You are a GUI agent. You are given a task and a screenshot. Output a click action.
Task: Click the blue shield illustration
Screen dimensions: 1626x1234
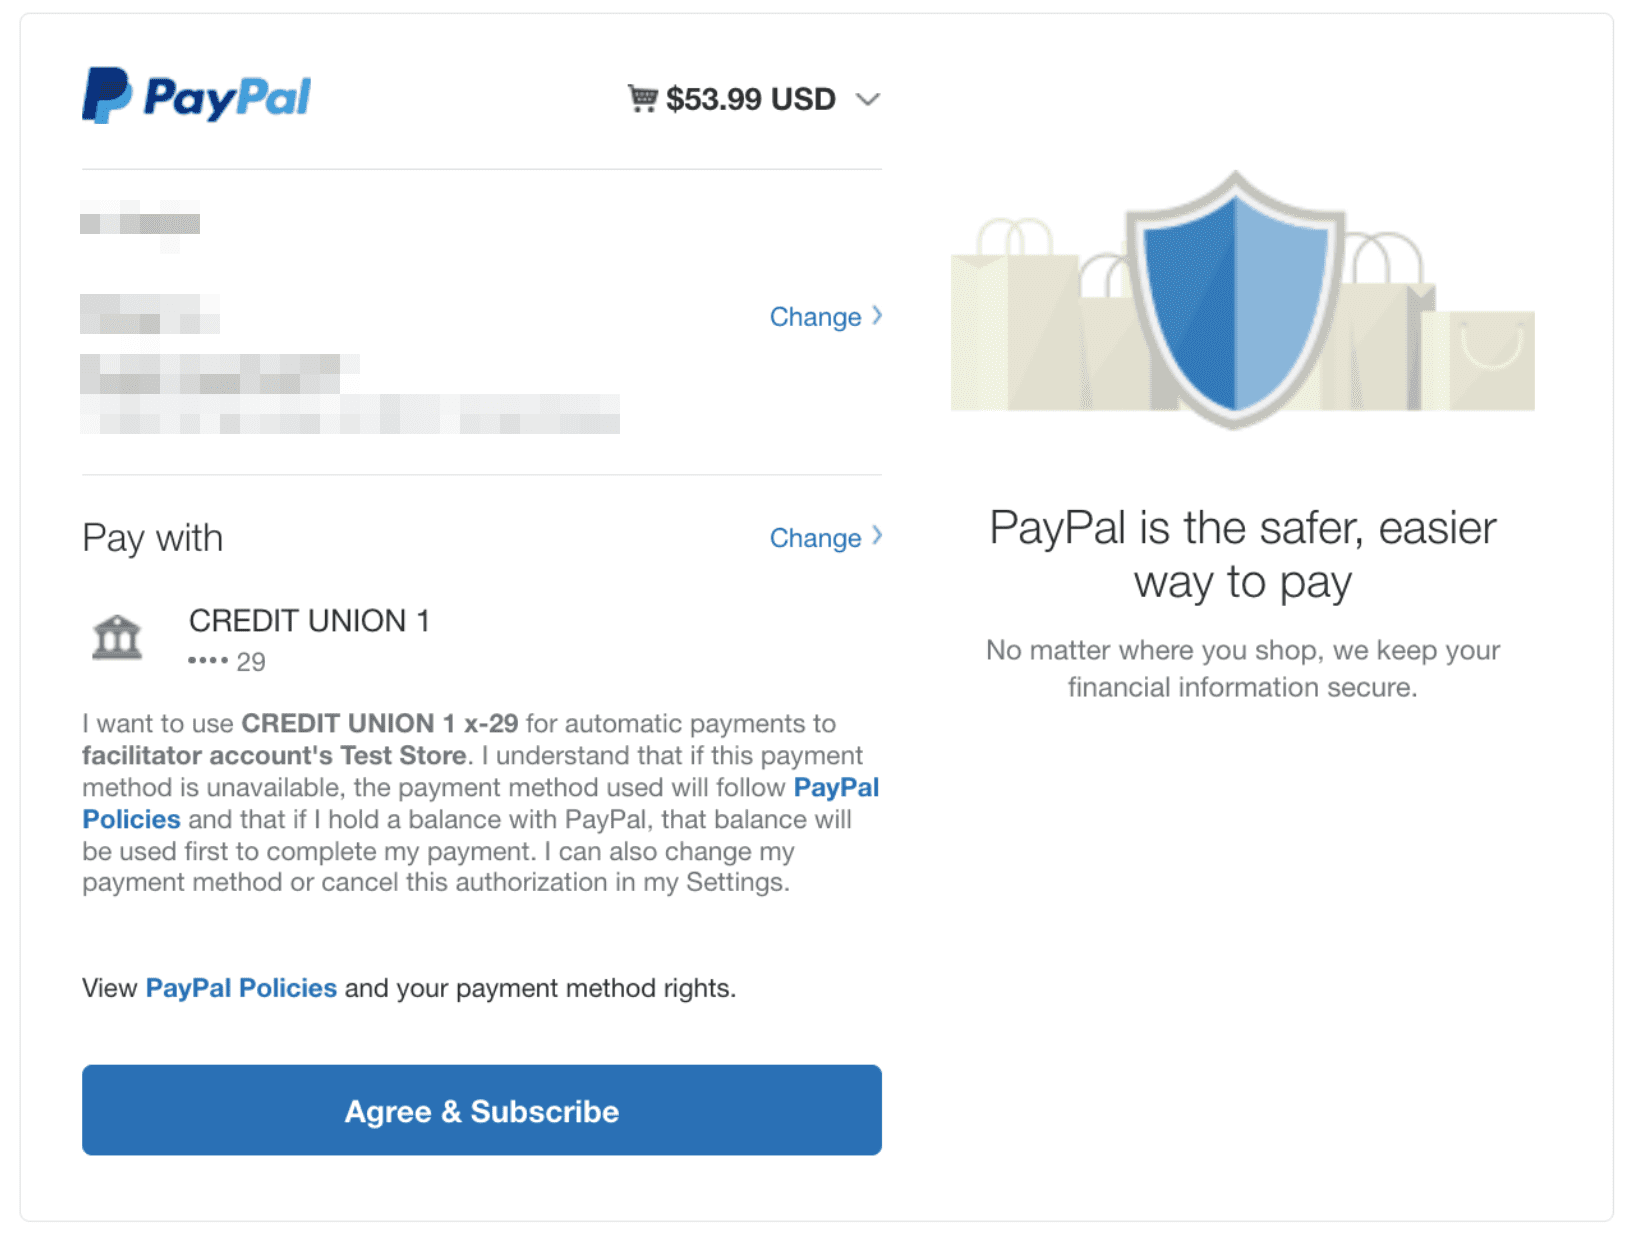[x=1235, y=300]
